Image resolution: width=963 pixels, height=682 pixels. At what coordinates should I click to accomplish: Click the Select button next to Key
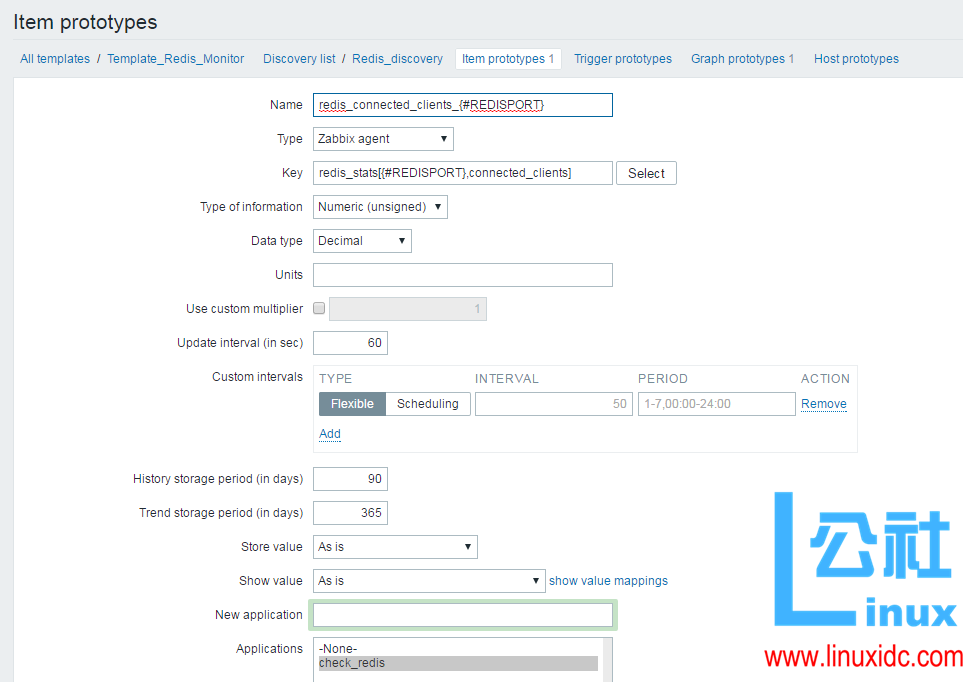(646, 173)
